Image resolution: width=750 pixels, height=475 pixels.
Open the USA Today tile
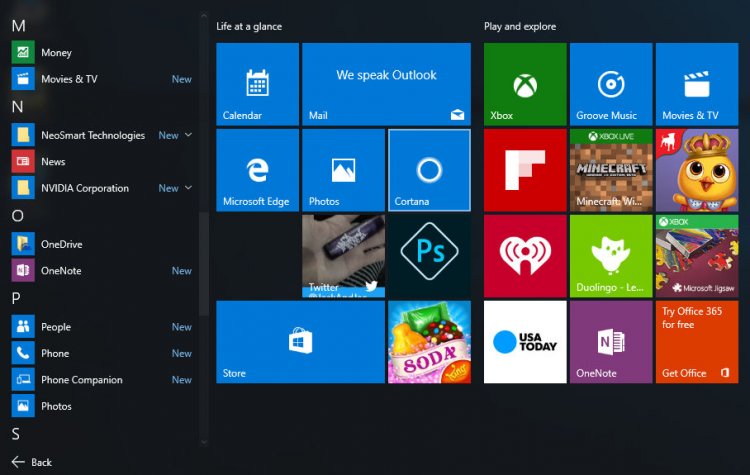[525, 342]
